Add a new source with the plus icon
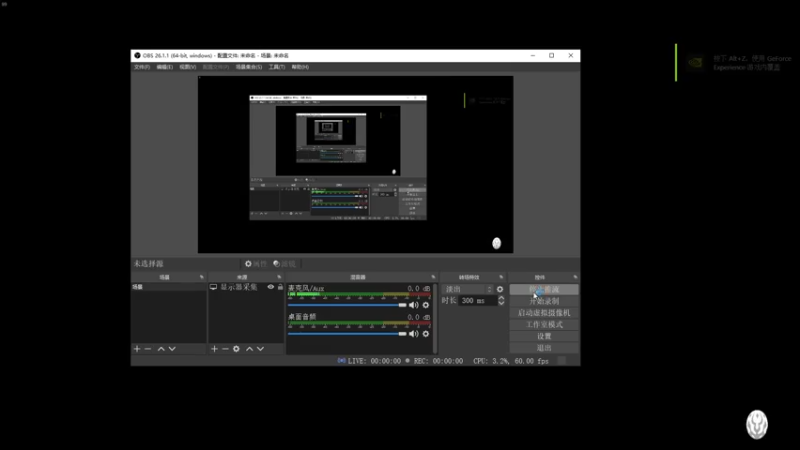Image resolution: width=800 pixels, height=450 pixels. click(214, 349)
